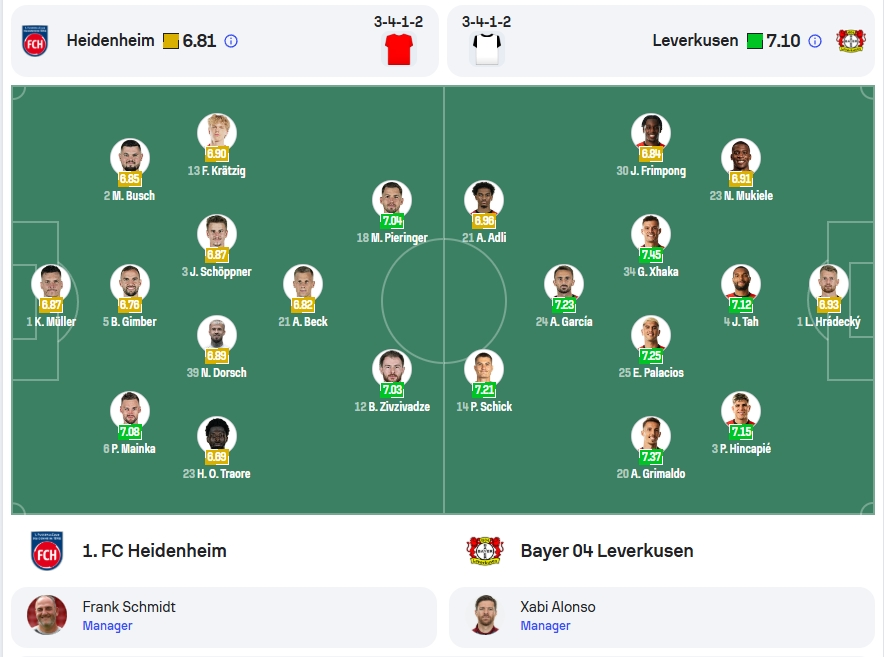Click the Heidenheim 6.81 yellow rating swatch
884x657 pixels.
(171, 41)
